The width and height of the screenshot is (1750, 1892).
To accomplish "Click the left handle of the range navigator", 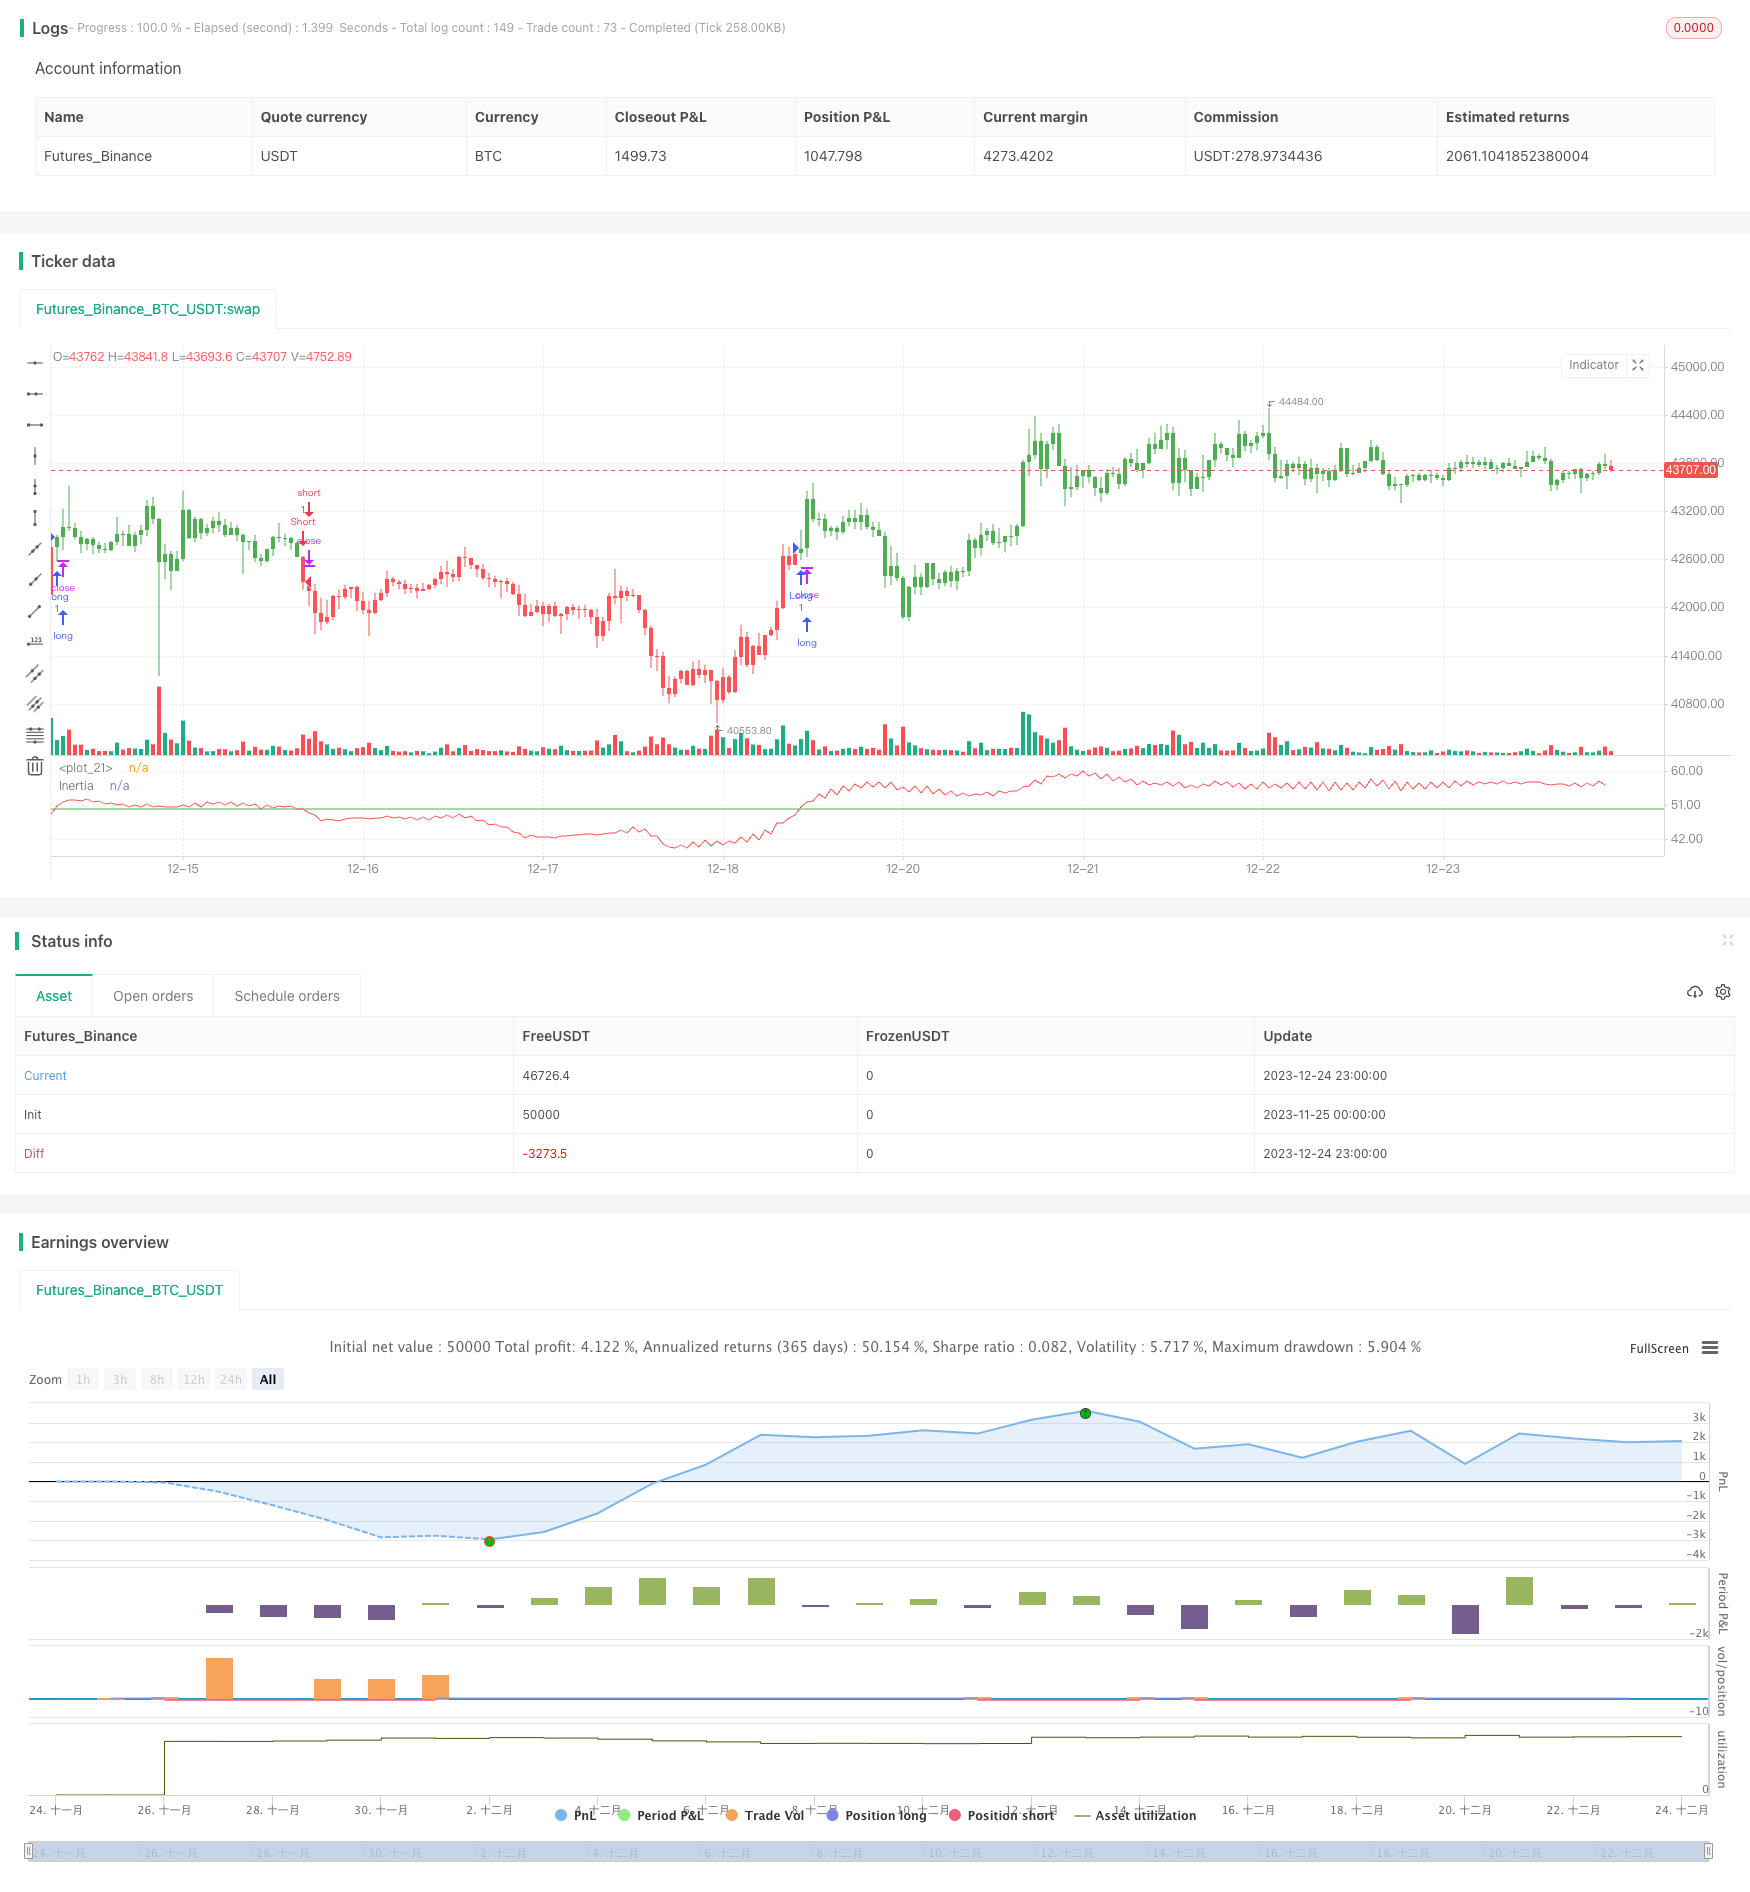I will pyautogui.click(x=29, y=1851).
